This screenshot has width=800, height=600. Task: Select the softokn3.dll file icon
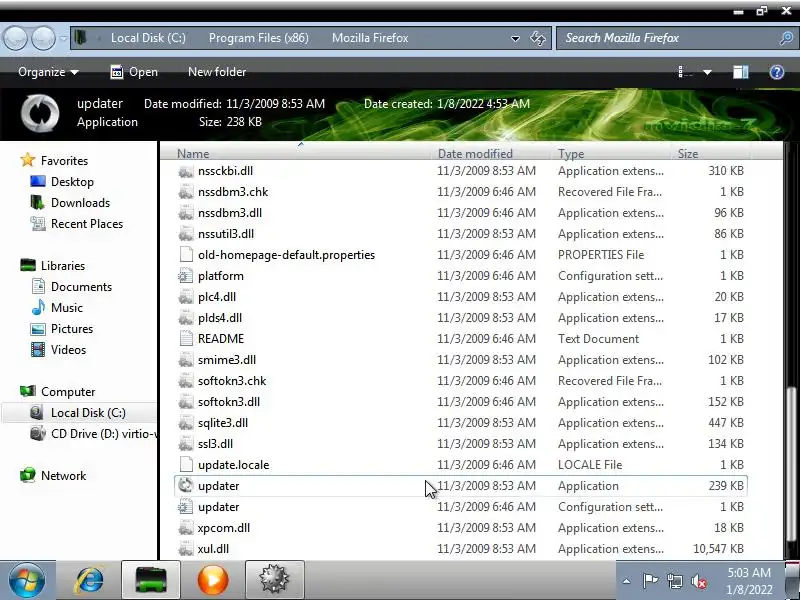click(x=186, y=402)
